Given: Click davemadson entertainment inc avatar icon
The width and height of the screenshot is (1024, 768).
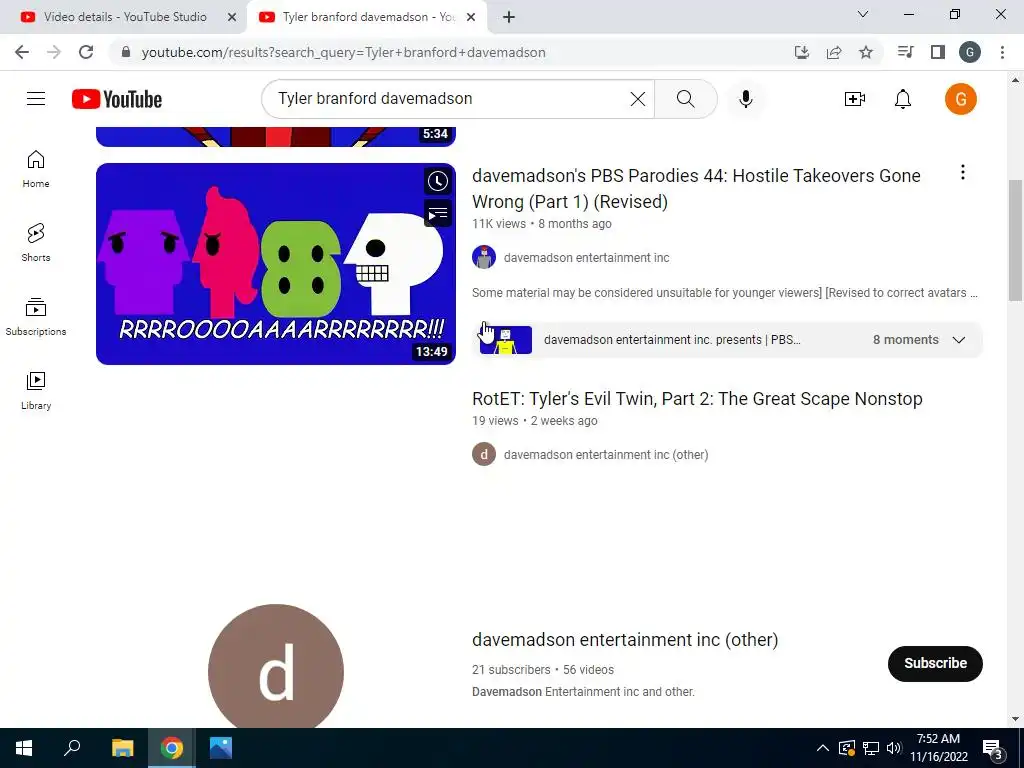Looking at the screenshot, I should (x=484, y=257).
